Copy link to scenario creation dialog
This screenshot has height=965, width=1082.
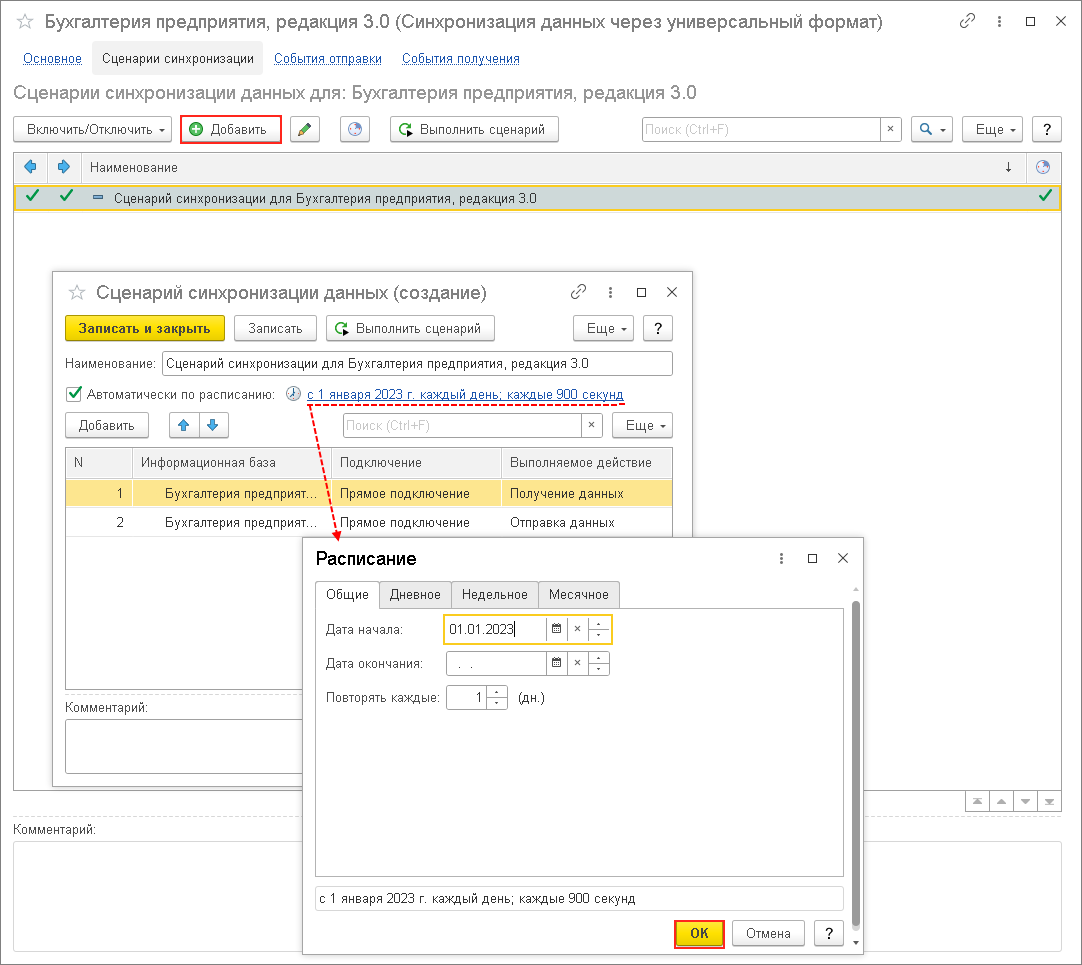tap(578, 293)
